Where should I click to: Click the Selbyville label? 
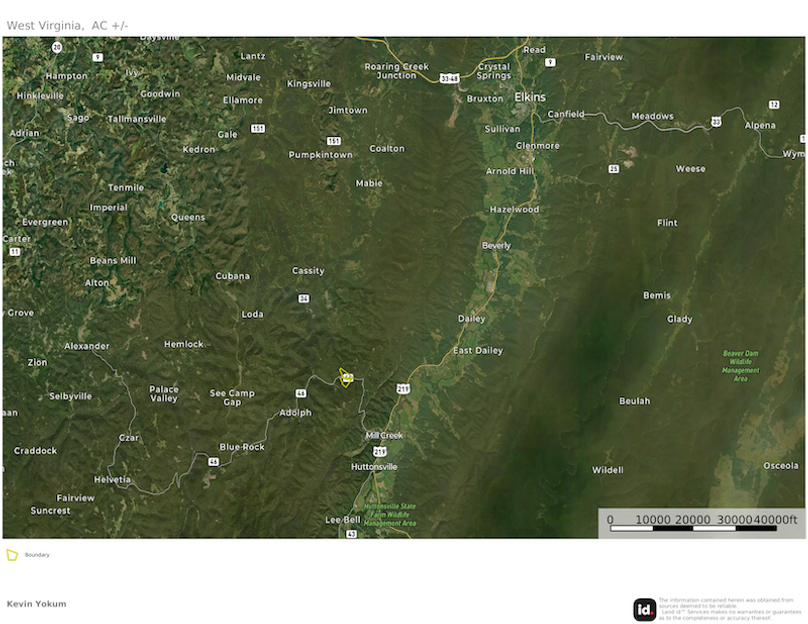coord(71,396)
